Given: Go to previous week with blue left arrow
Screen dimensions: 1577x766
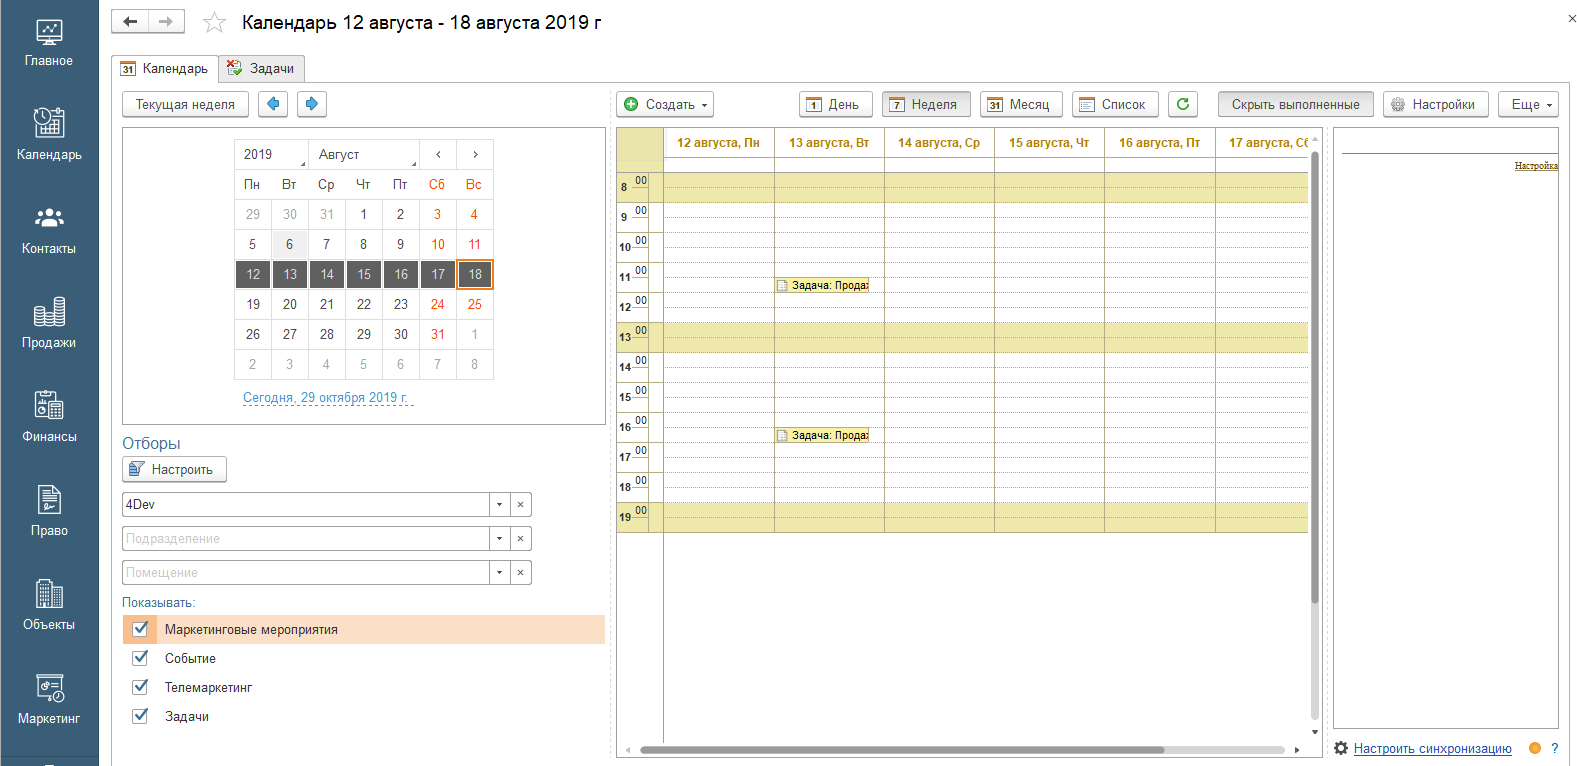Looking at the screenshot, I should [273, 104].
